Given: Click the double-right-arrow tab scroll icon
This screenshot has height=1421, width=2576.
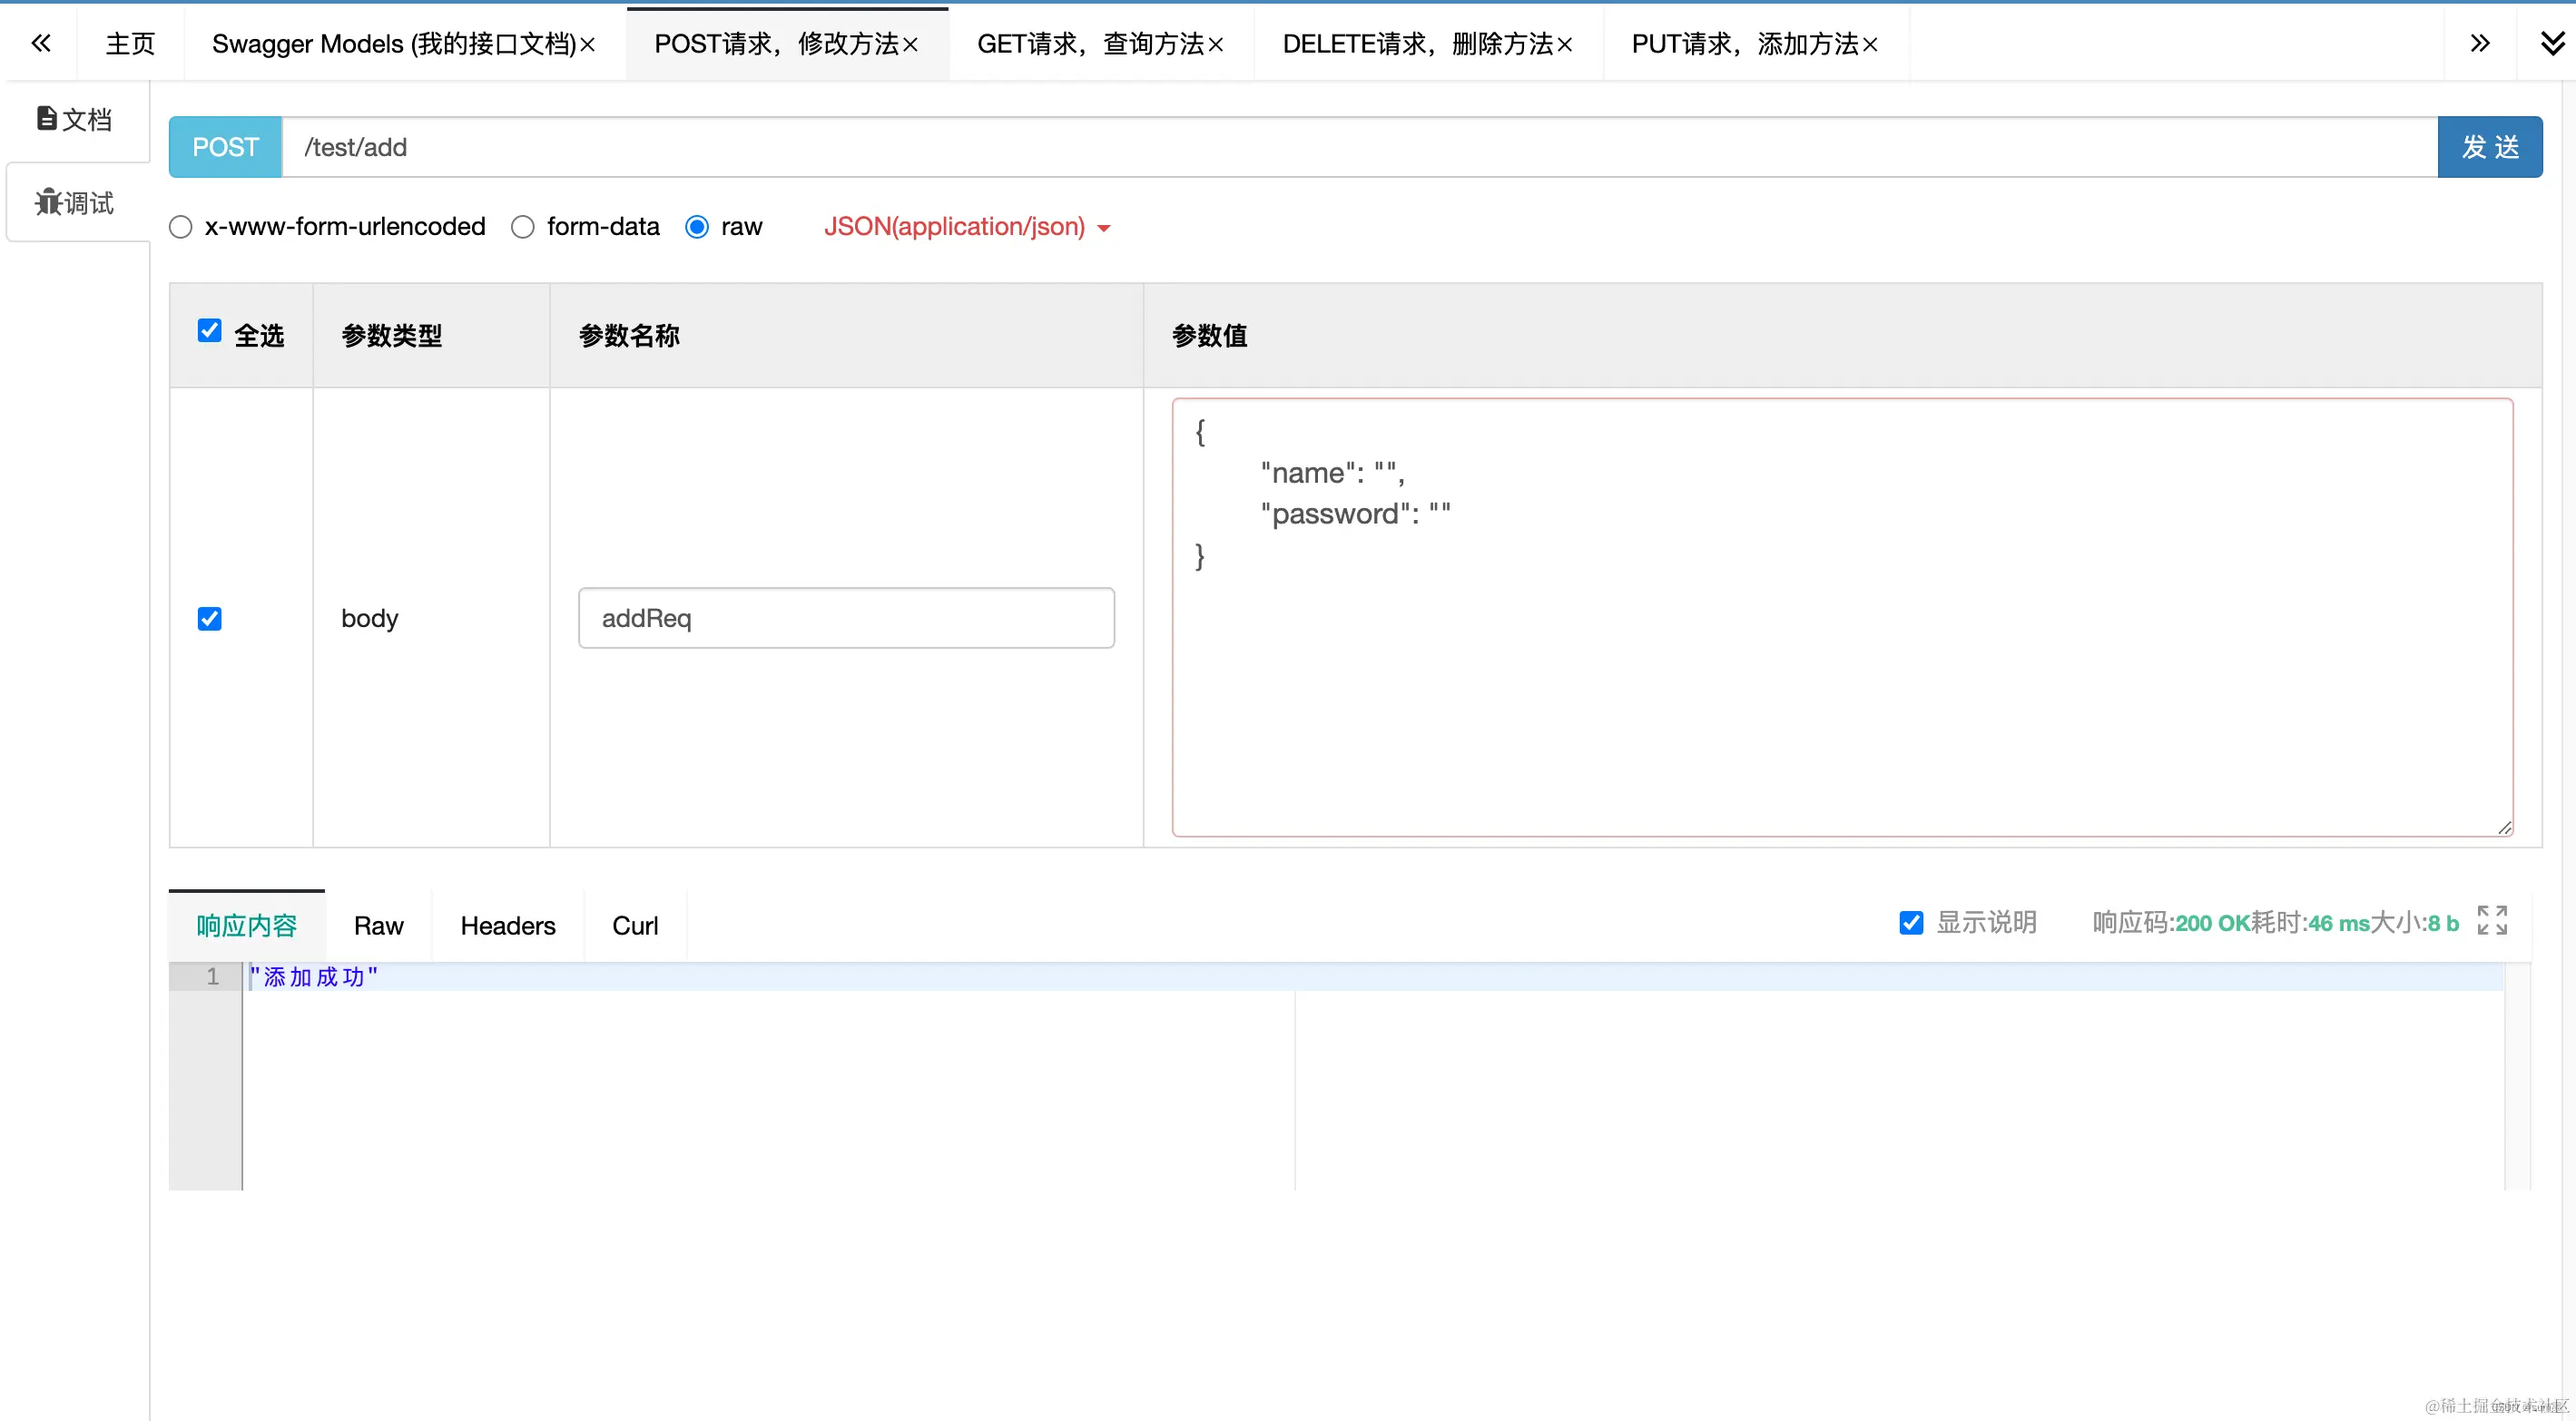Looking at the screenshot, I should pyautogui.click(x=2479, y=42).
